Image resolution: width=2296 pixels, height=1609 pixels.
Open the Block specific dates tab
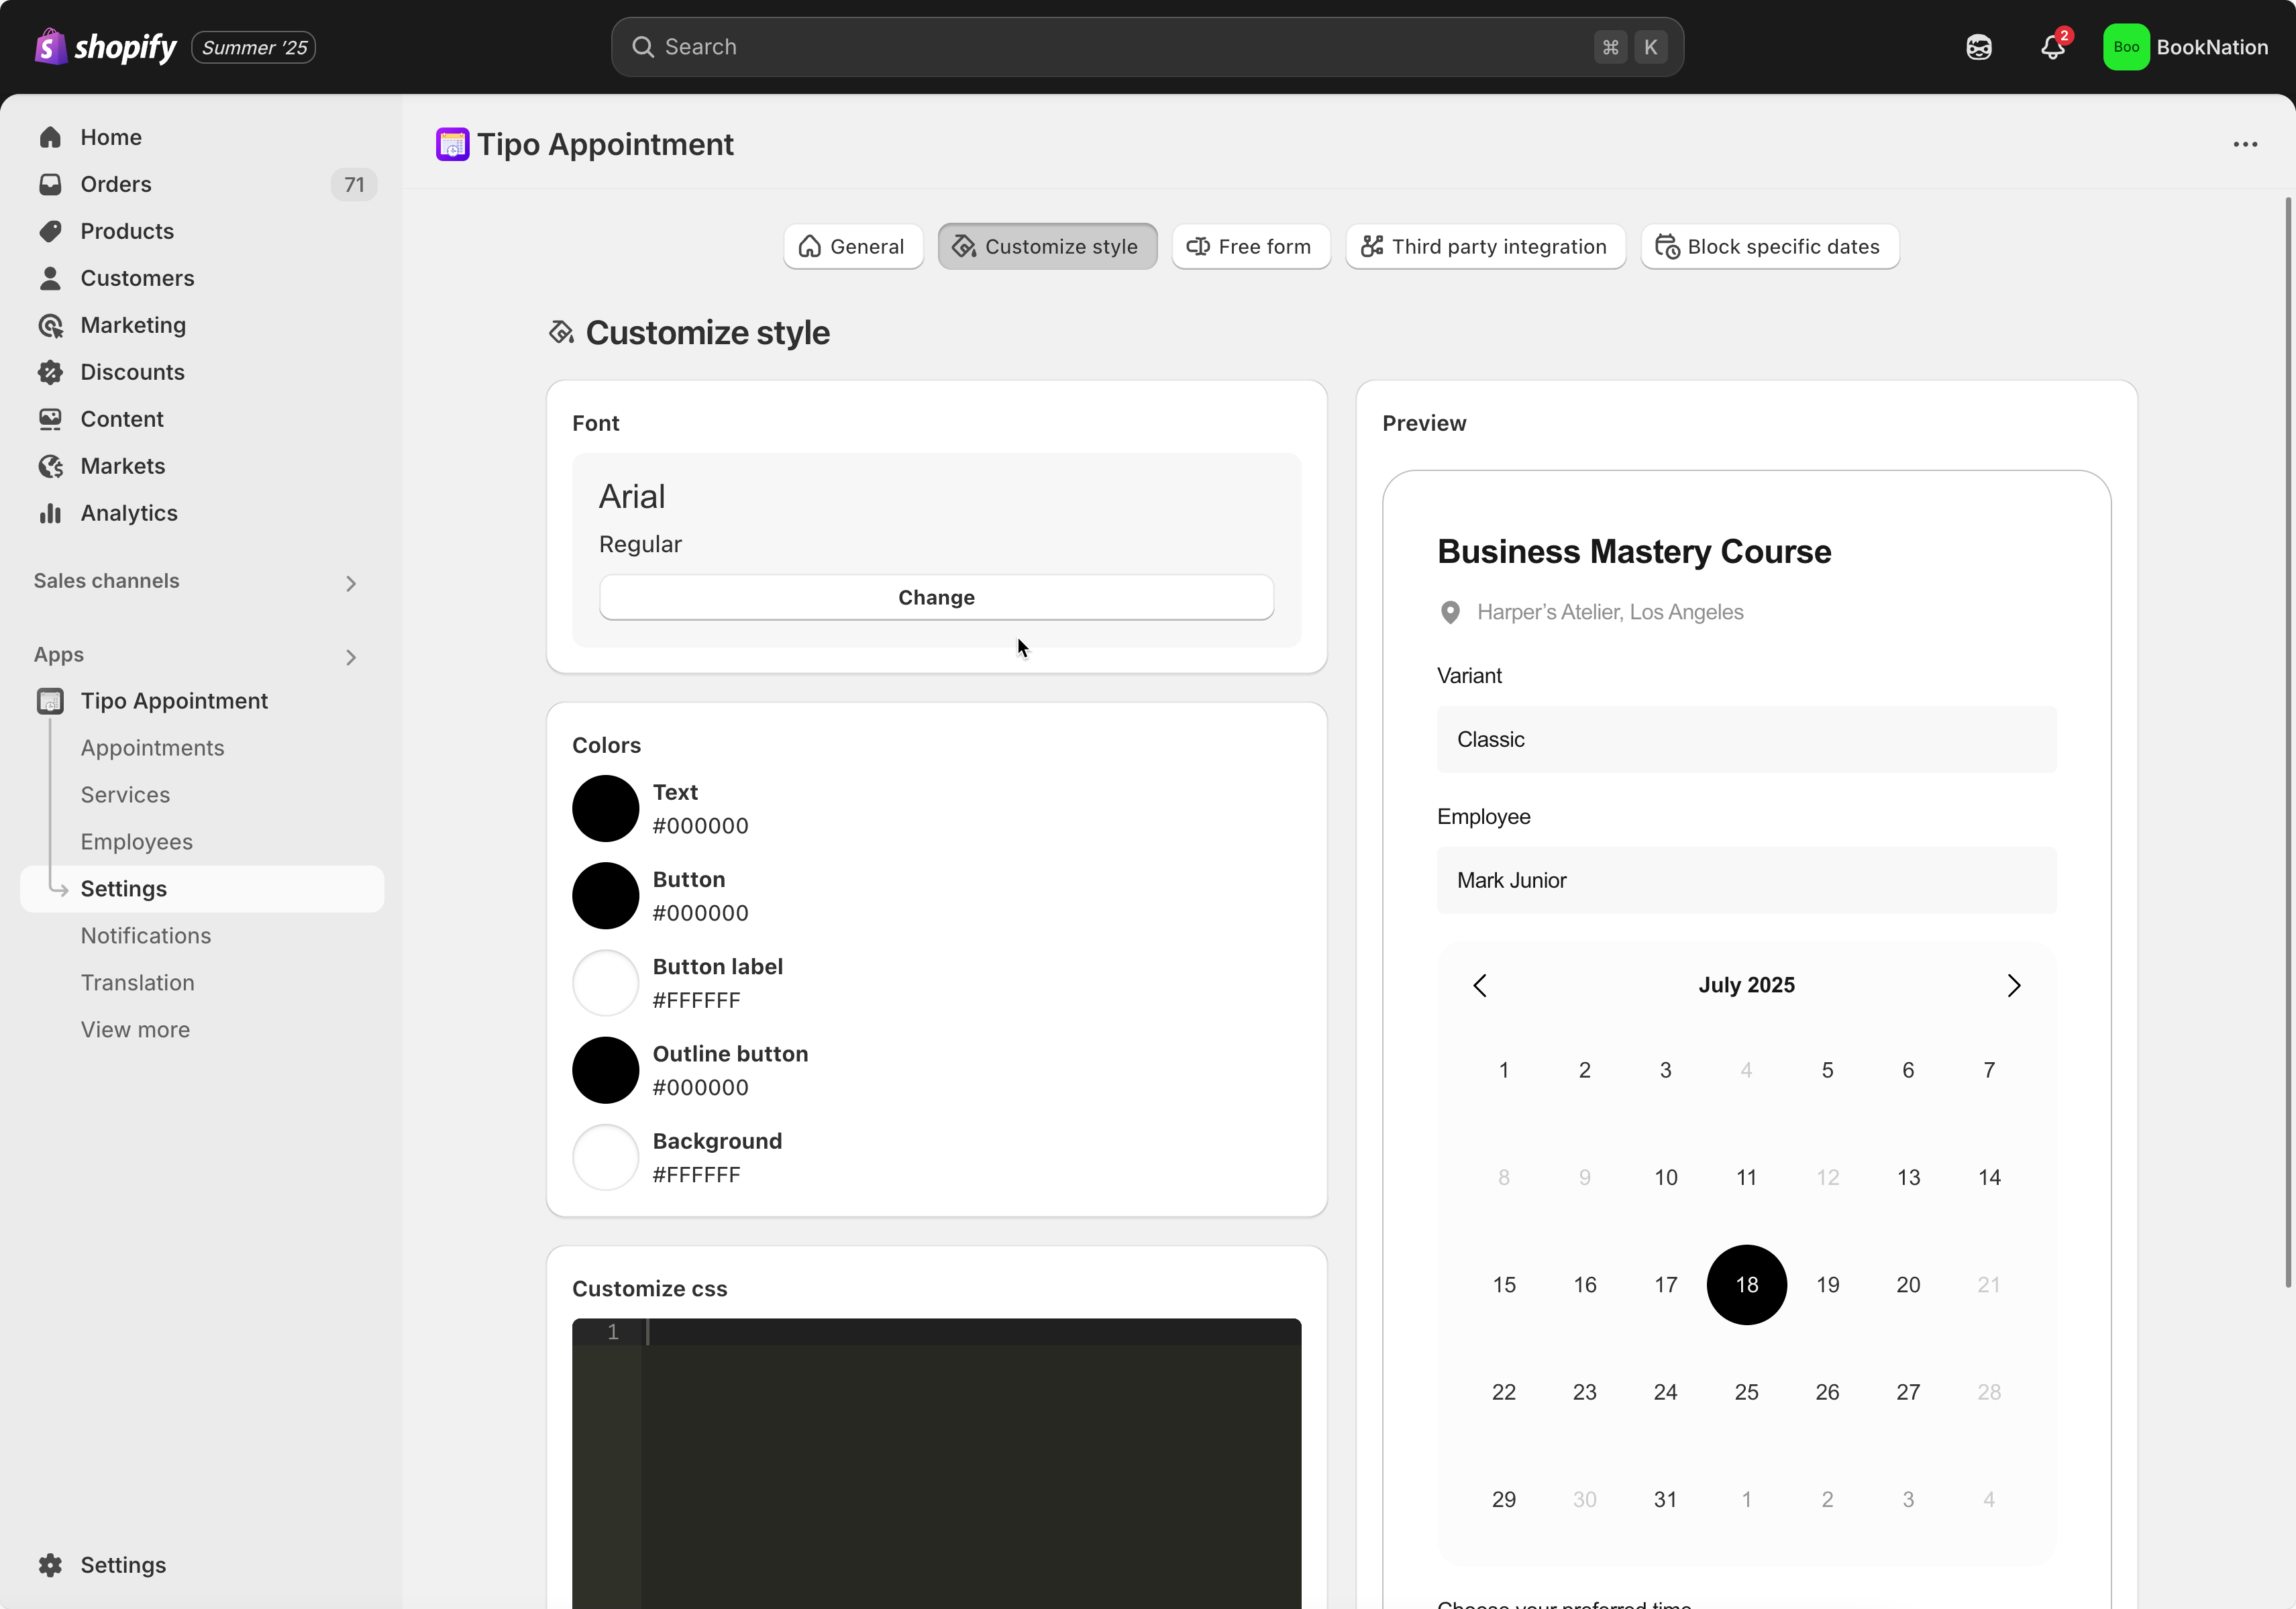pyautogui.click(x=1769, y=246)
